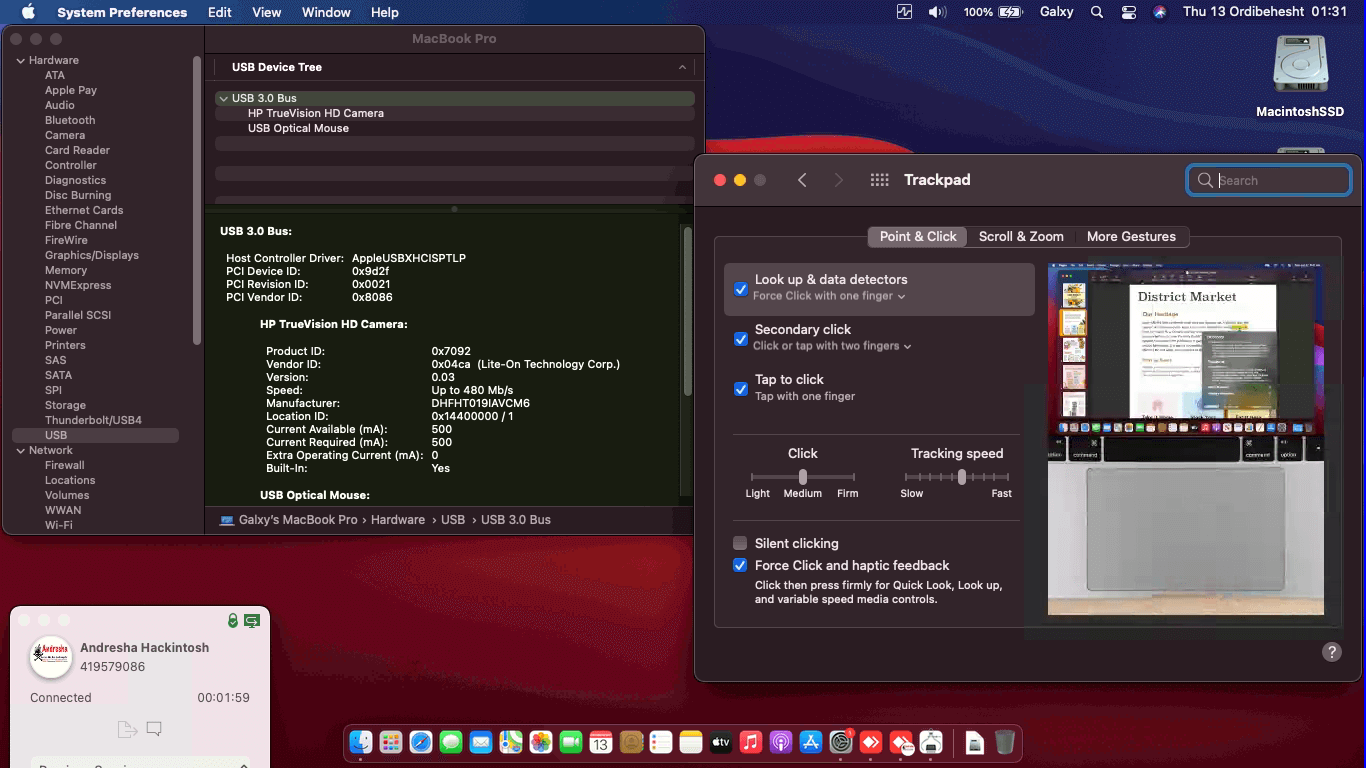
Task: Collapse the USB Device Tree header chevron
Action: click(682, 67)
